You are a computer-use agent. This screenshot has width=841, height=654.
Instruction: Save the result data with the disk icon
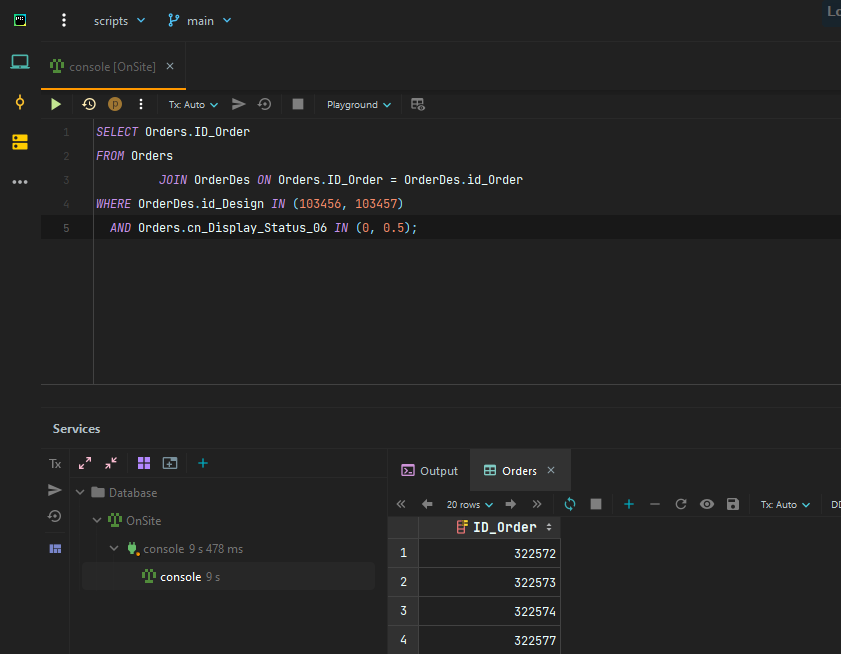(x=732, y=504)
